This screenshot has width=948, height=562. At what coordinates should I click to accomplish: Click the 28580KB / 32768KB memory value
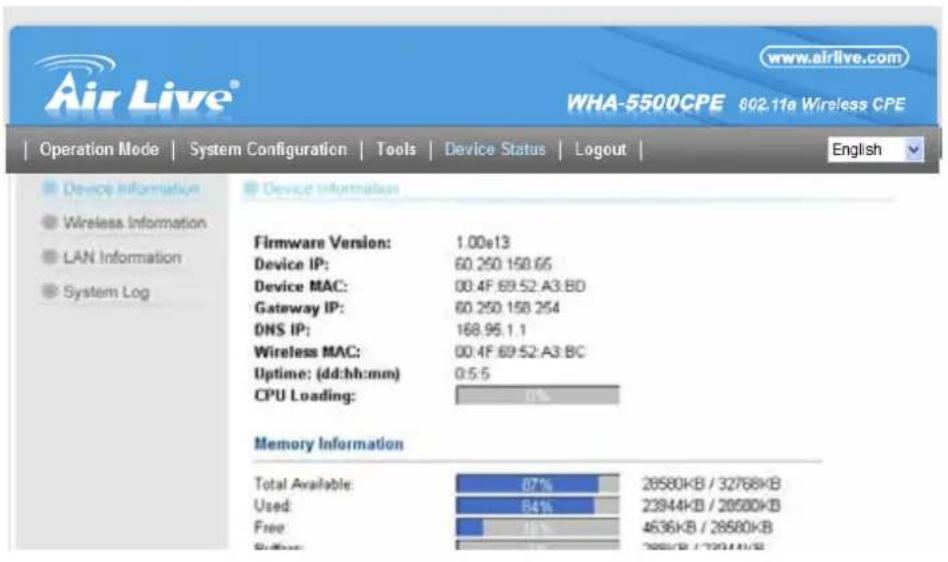coord(712,484)
